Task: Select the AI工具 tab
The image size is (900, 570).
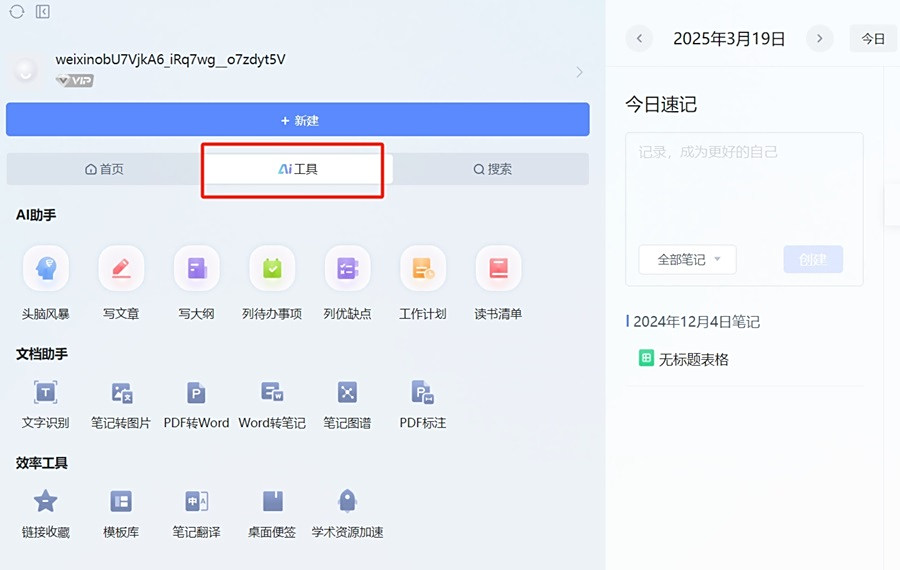Action: click(297, 169)
